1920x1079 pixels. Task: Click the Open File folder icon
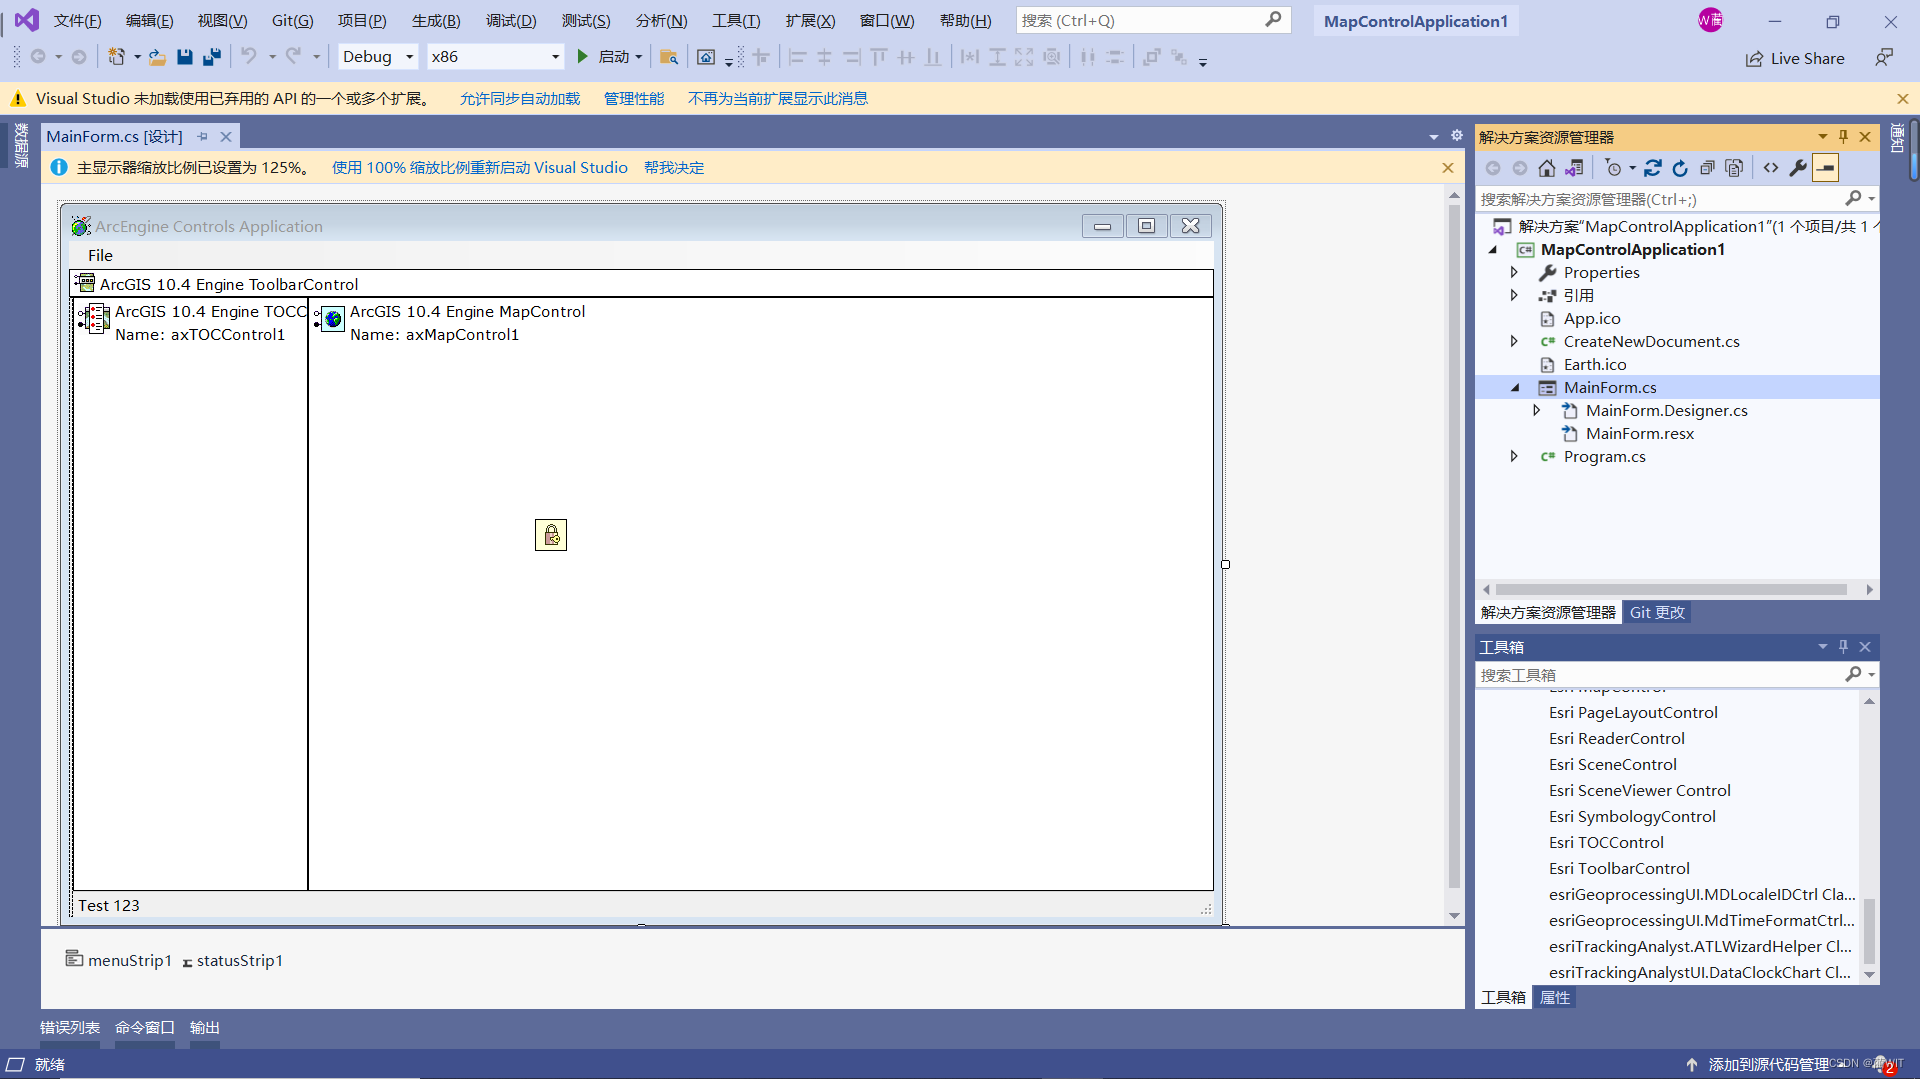157,57
